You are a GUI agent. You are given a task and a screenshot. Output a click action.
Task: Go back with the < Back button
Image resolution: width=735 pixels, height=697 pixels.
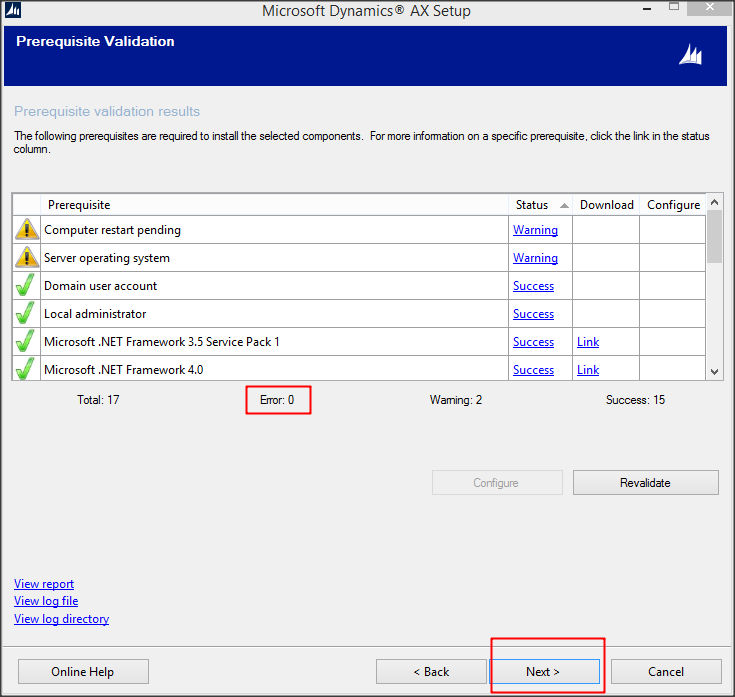click(x=431, y=672)
